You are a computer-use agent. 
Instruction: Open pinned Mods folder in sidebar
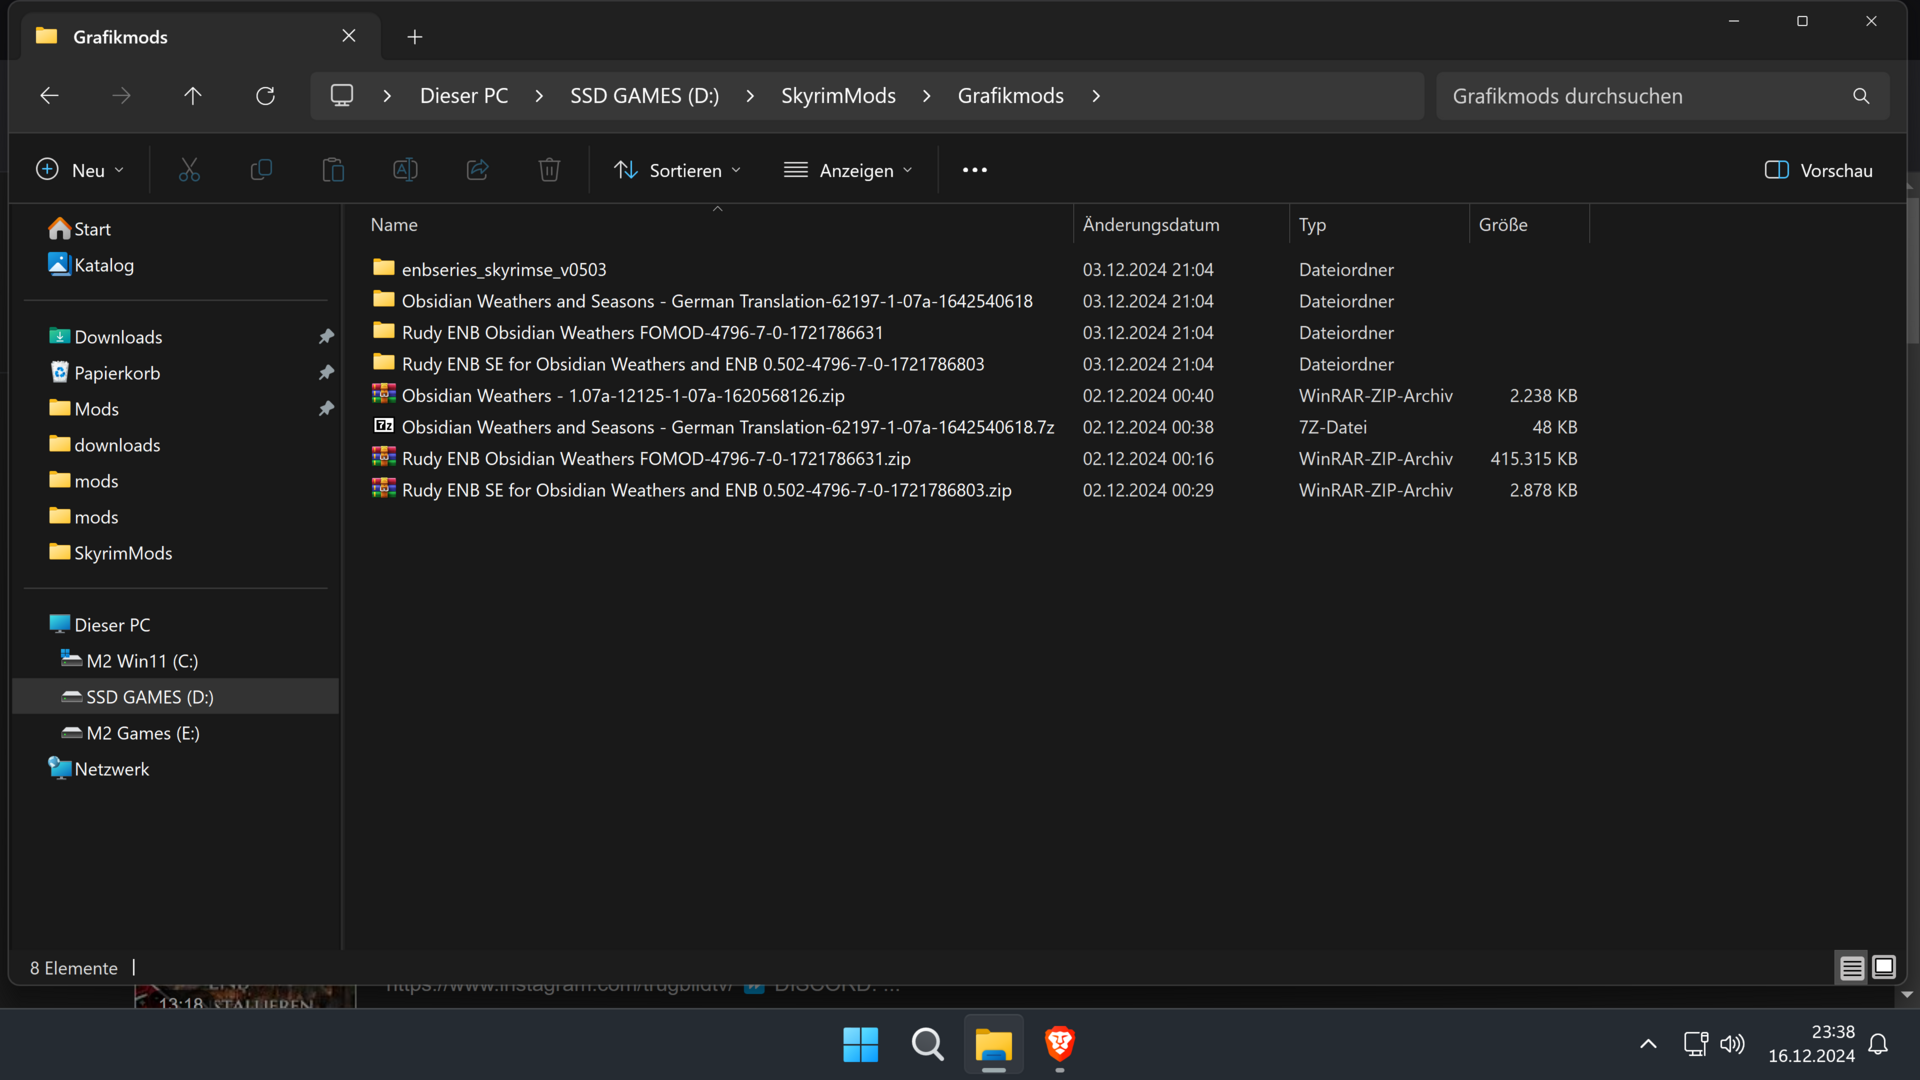pyautogui.click(x=83, y=409)
